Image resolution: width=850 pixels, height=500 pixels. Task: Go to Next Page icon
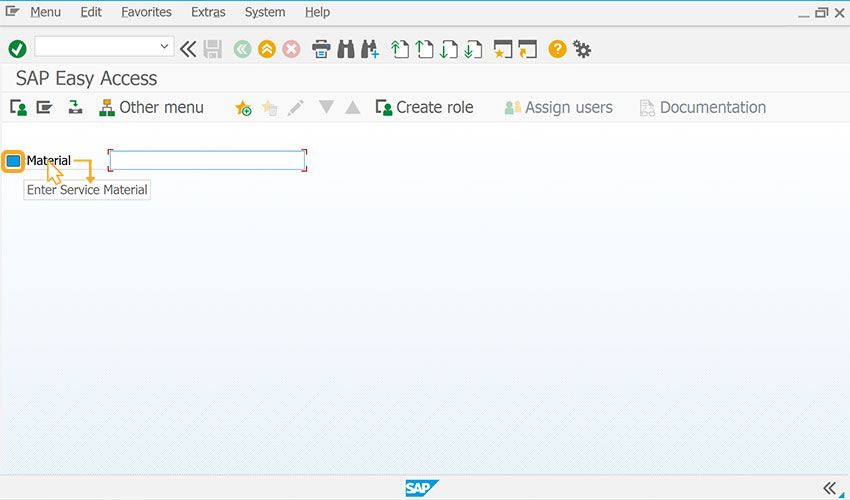[449, 49]
